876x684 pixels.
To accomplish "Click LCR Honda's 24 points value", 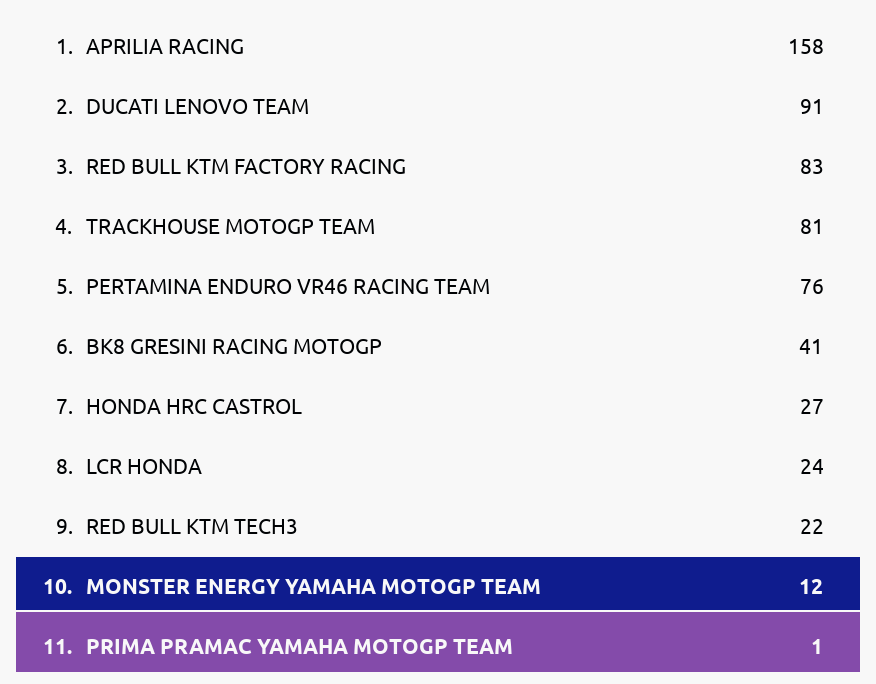I will click(x=811, y=467).
